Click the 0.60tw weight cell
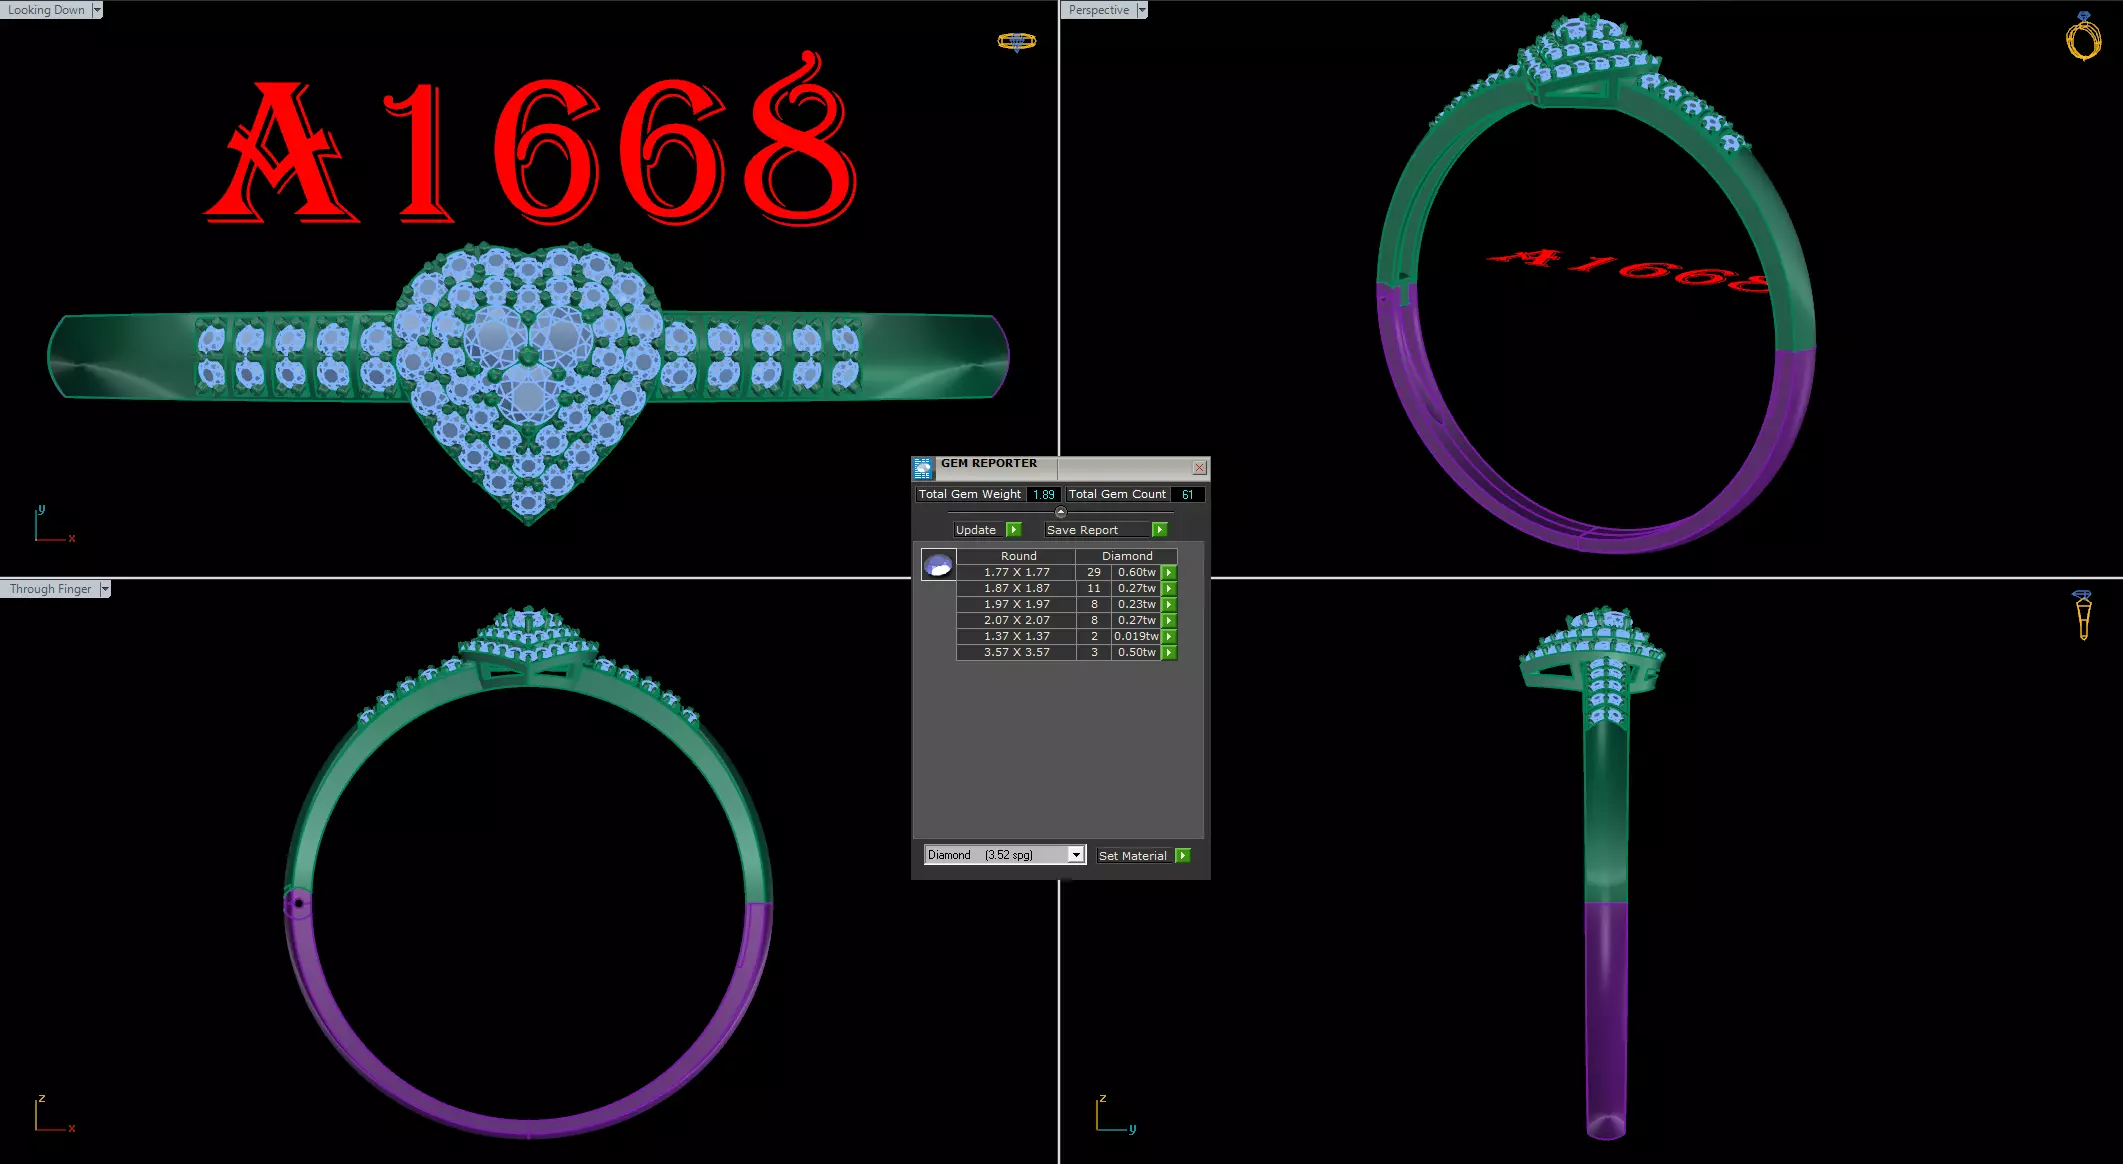 (x=1136, y=572)
